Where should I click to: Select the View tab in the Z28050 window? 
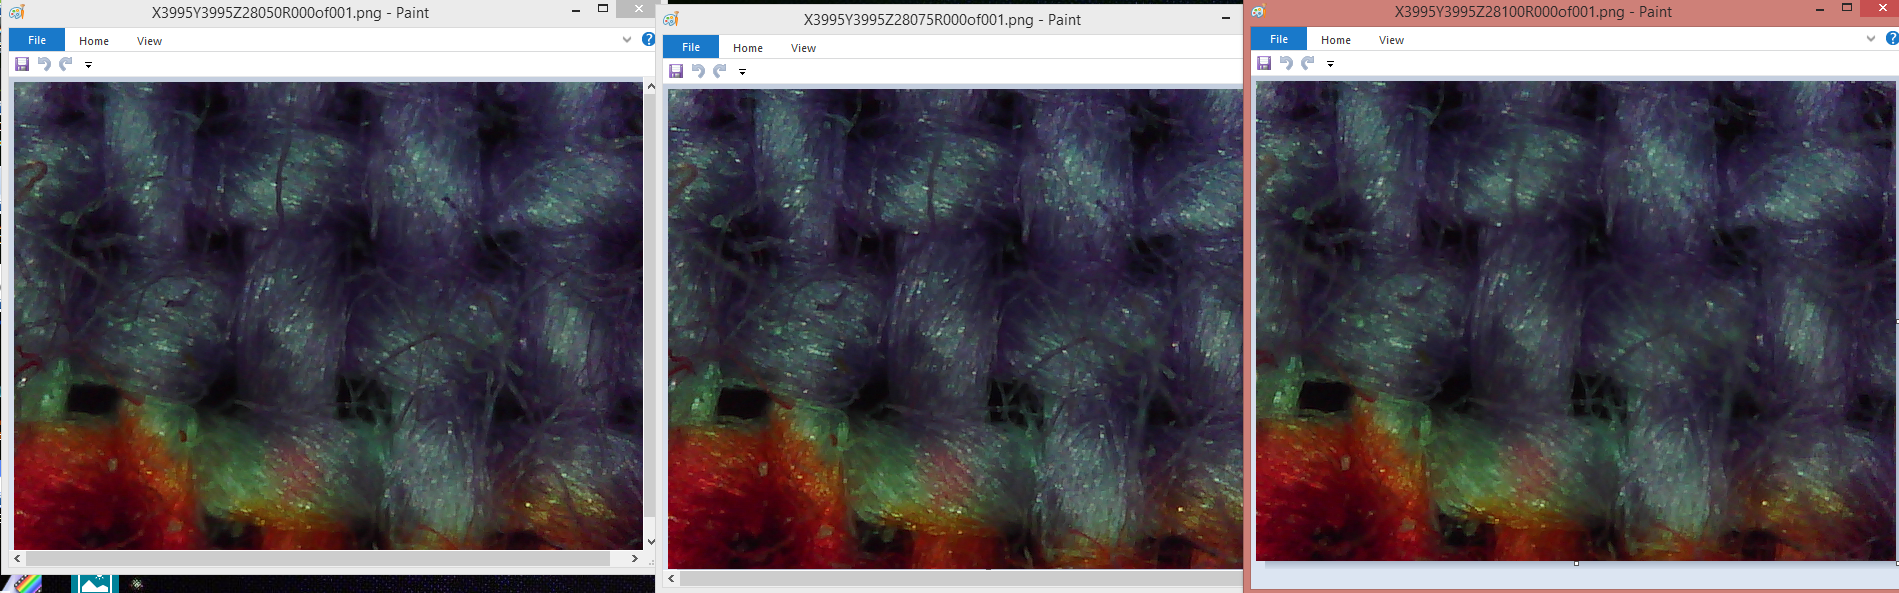(149, 41)
